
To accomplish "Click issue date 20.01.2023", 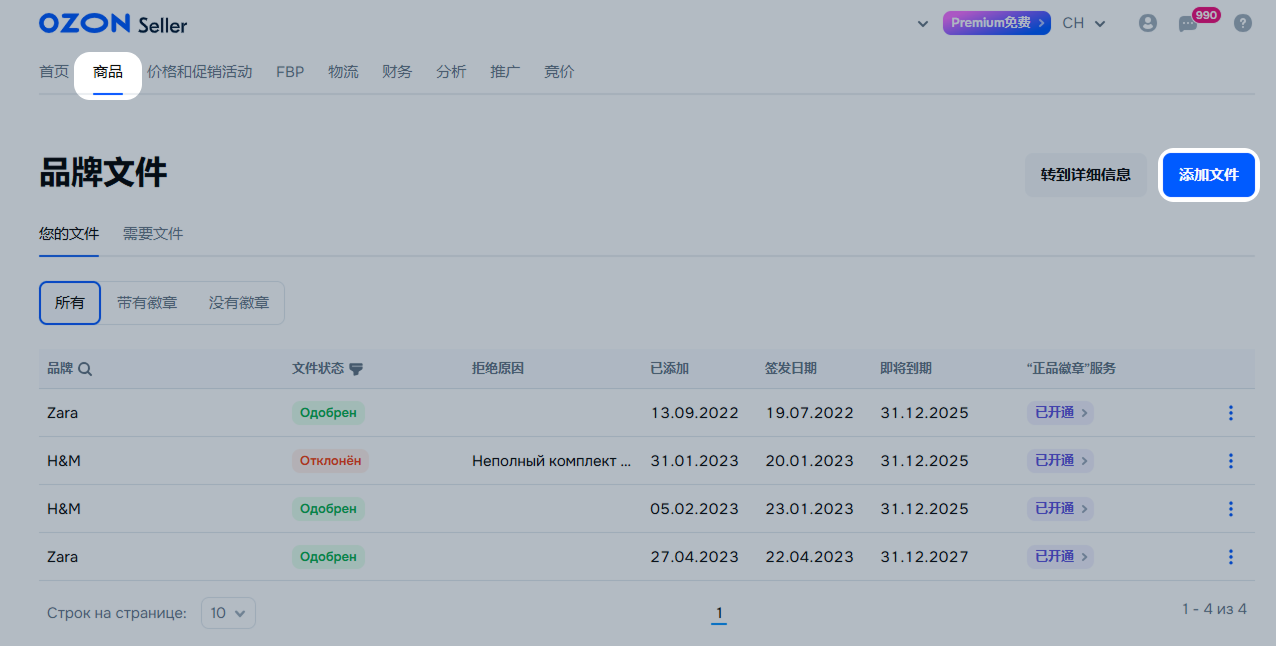I will tap(810, 461).
